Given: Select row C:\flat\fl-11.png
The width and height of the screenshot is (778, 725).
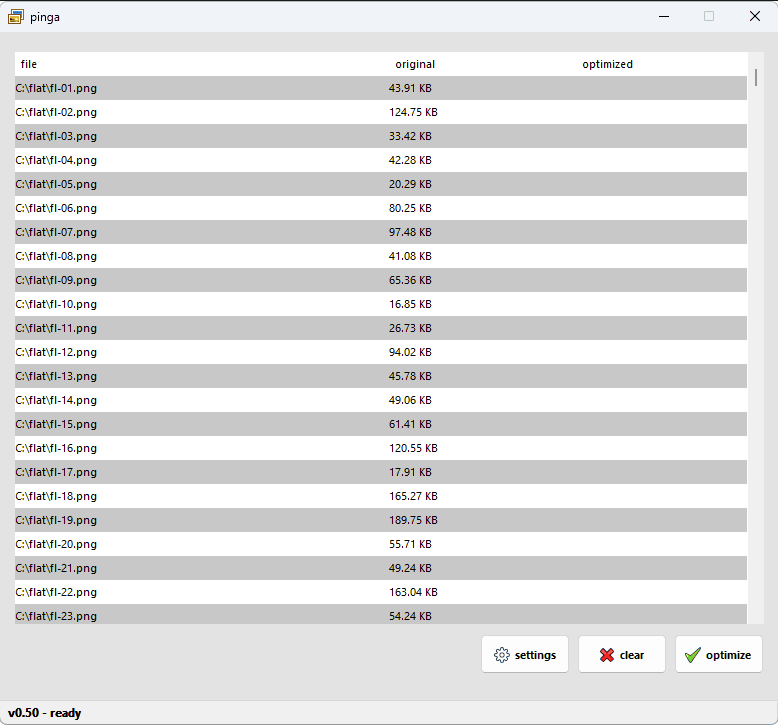Looking at the screenshot, I should coord(381,328).
